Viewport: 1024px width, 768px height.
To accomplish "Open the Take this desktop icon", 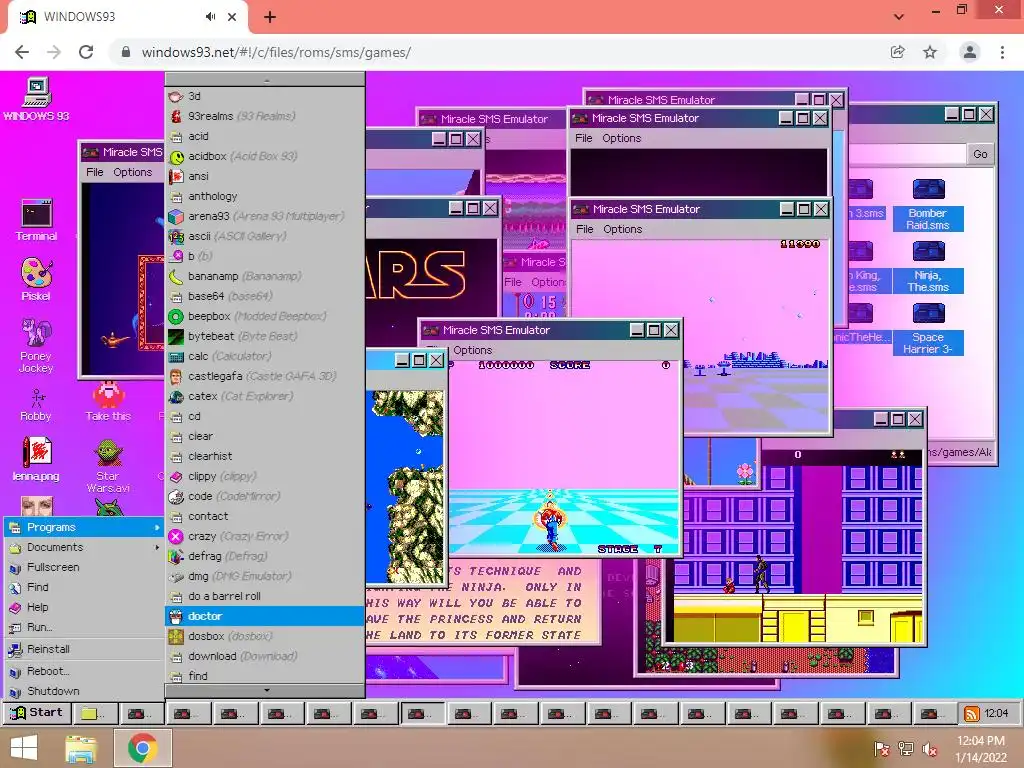I will click(x=108, y=401).
